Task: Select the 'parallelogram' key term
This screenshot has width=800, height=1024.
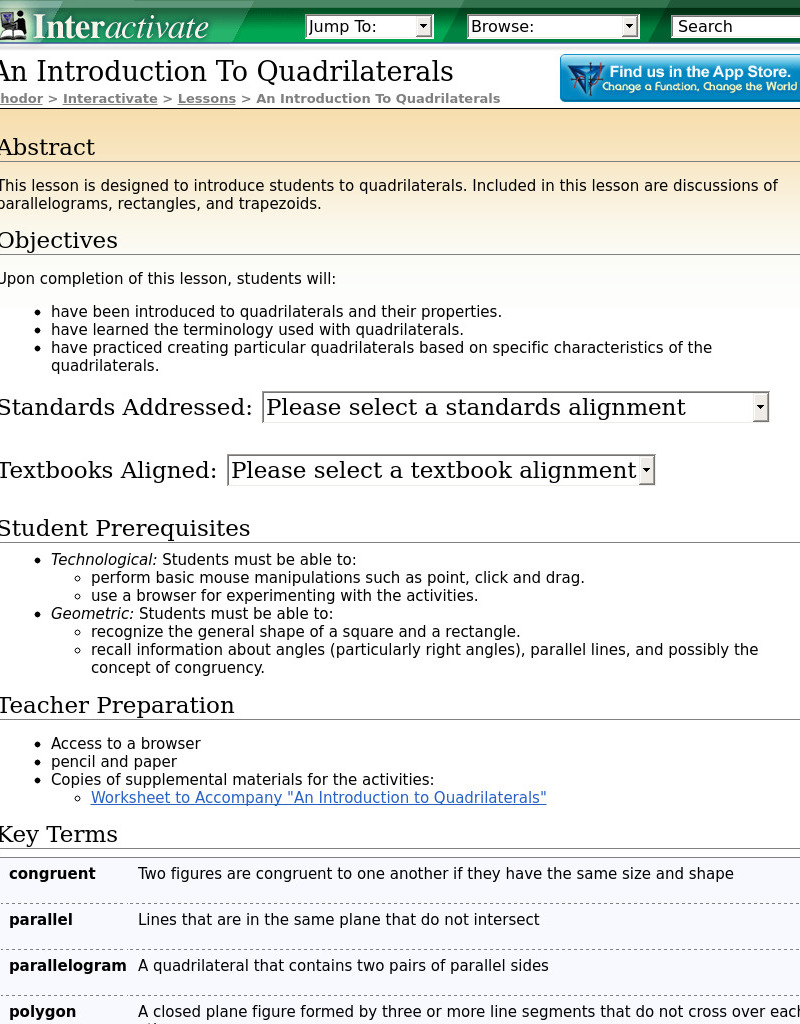Action: click(67, 965)
